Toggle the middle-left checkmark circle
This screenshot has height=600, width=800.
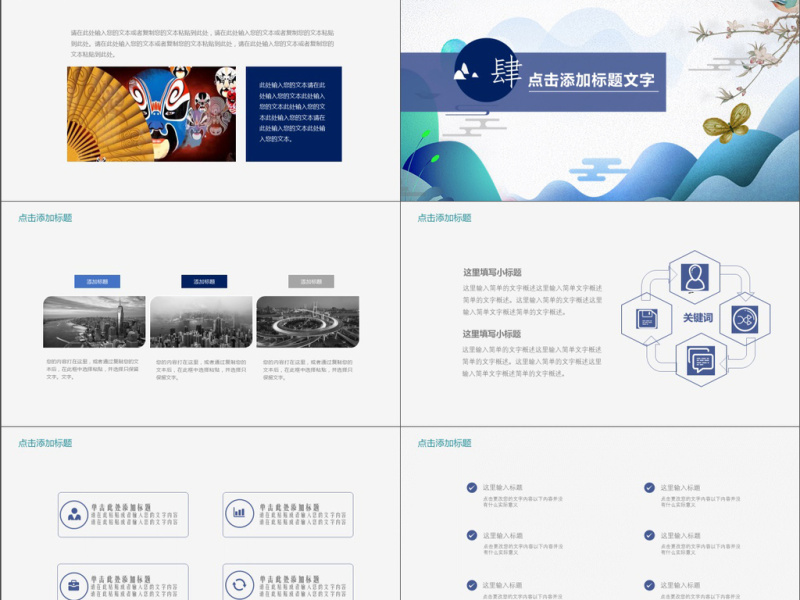coord(469,534)
